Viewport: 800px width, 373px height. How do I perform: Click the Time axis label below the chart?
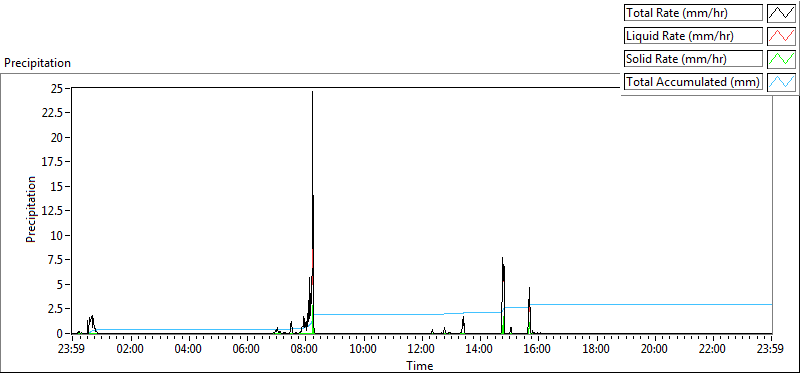(420, 365)
